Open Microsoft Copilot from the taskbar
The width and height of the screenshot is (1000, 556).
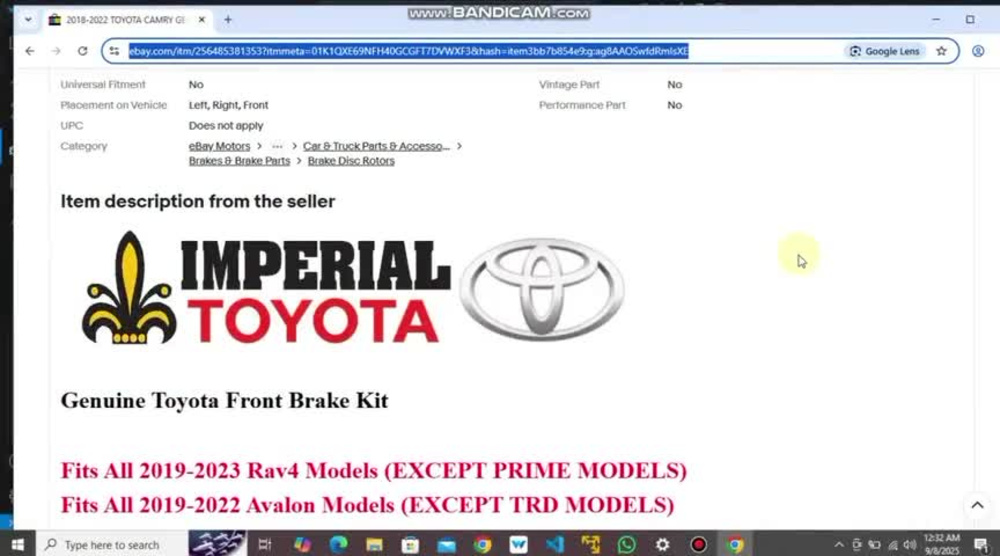[302, 545]
